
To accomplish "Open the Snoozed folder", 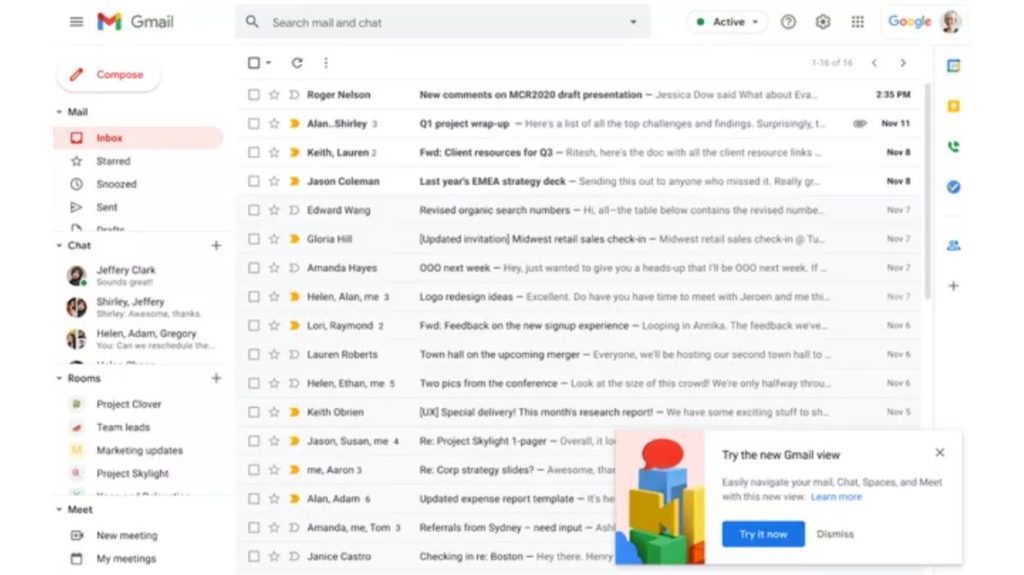I will [116, 184].
